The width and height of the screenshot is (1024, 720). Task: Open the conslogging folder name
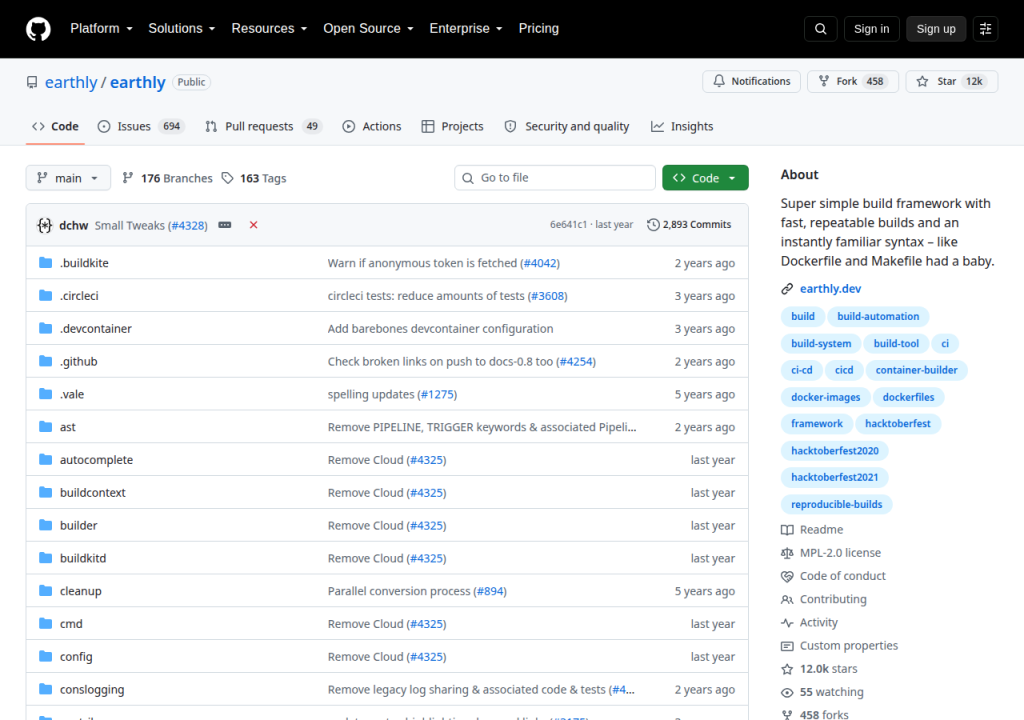(92, 689)
